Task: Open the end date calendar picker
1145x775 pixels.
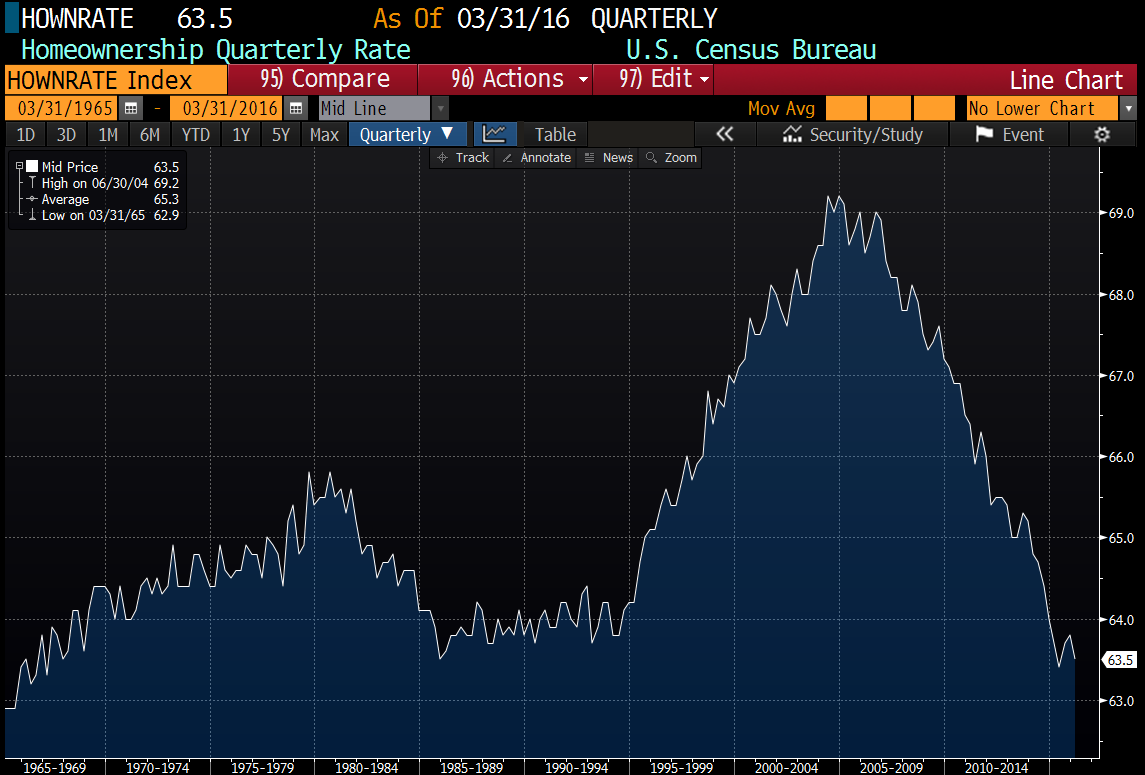Action: coord(295,109)
